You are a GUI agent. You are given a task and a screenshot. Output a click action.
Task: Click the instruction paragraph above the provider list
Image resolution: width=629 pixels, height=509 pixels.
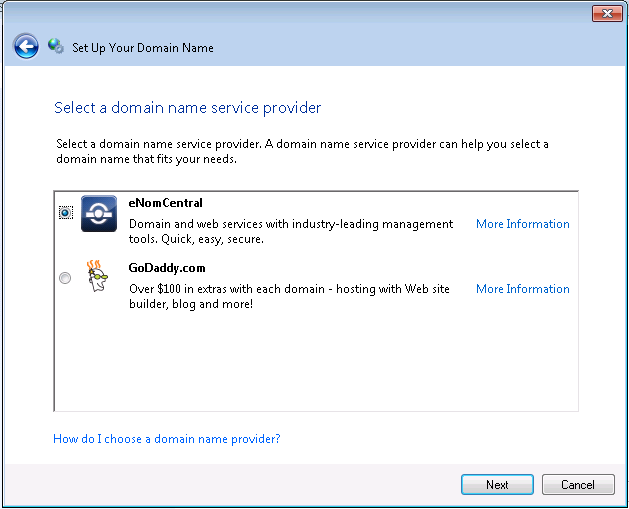(302, 151)
